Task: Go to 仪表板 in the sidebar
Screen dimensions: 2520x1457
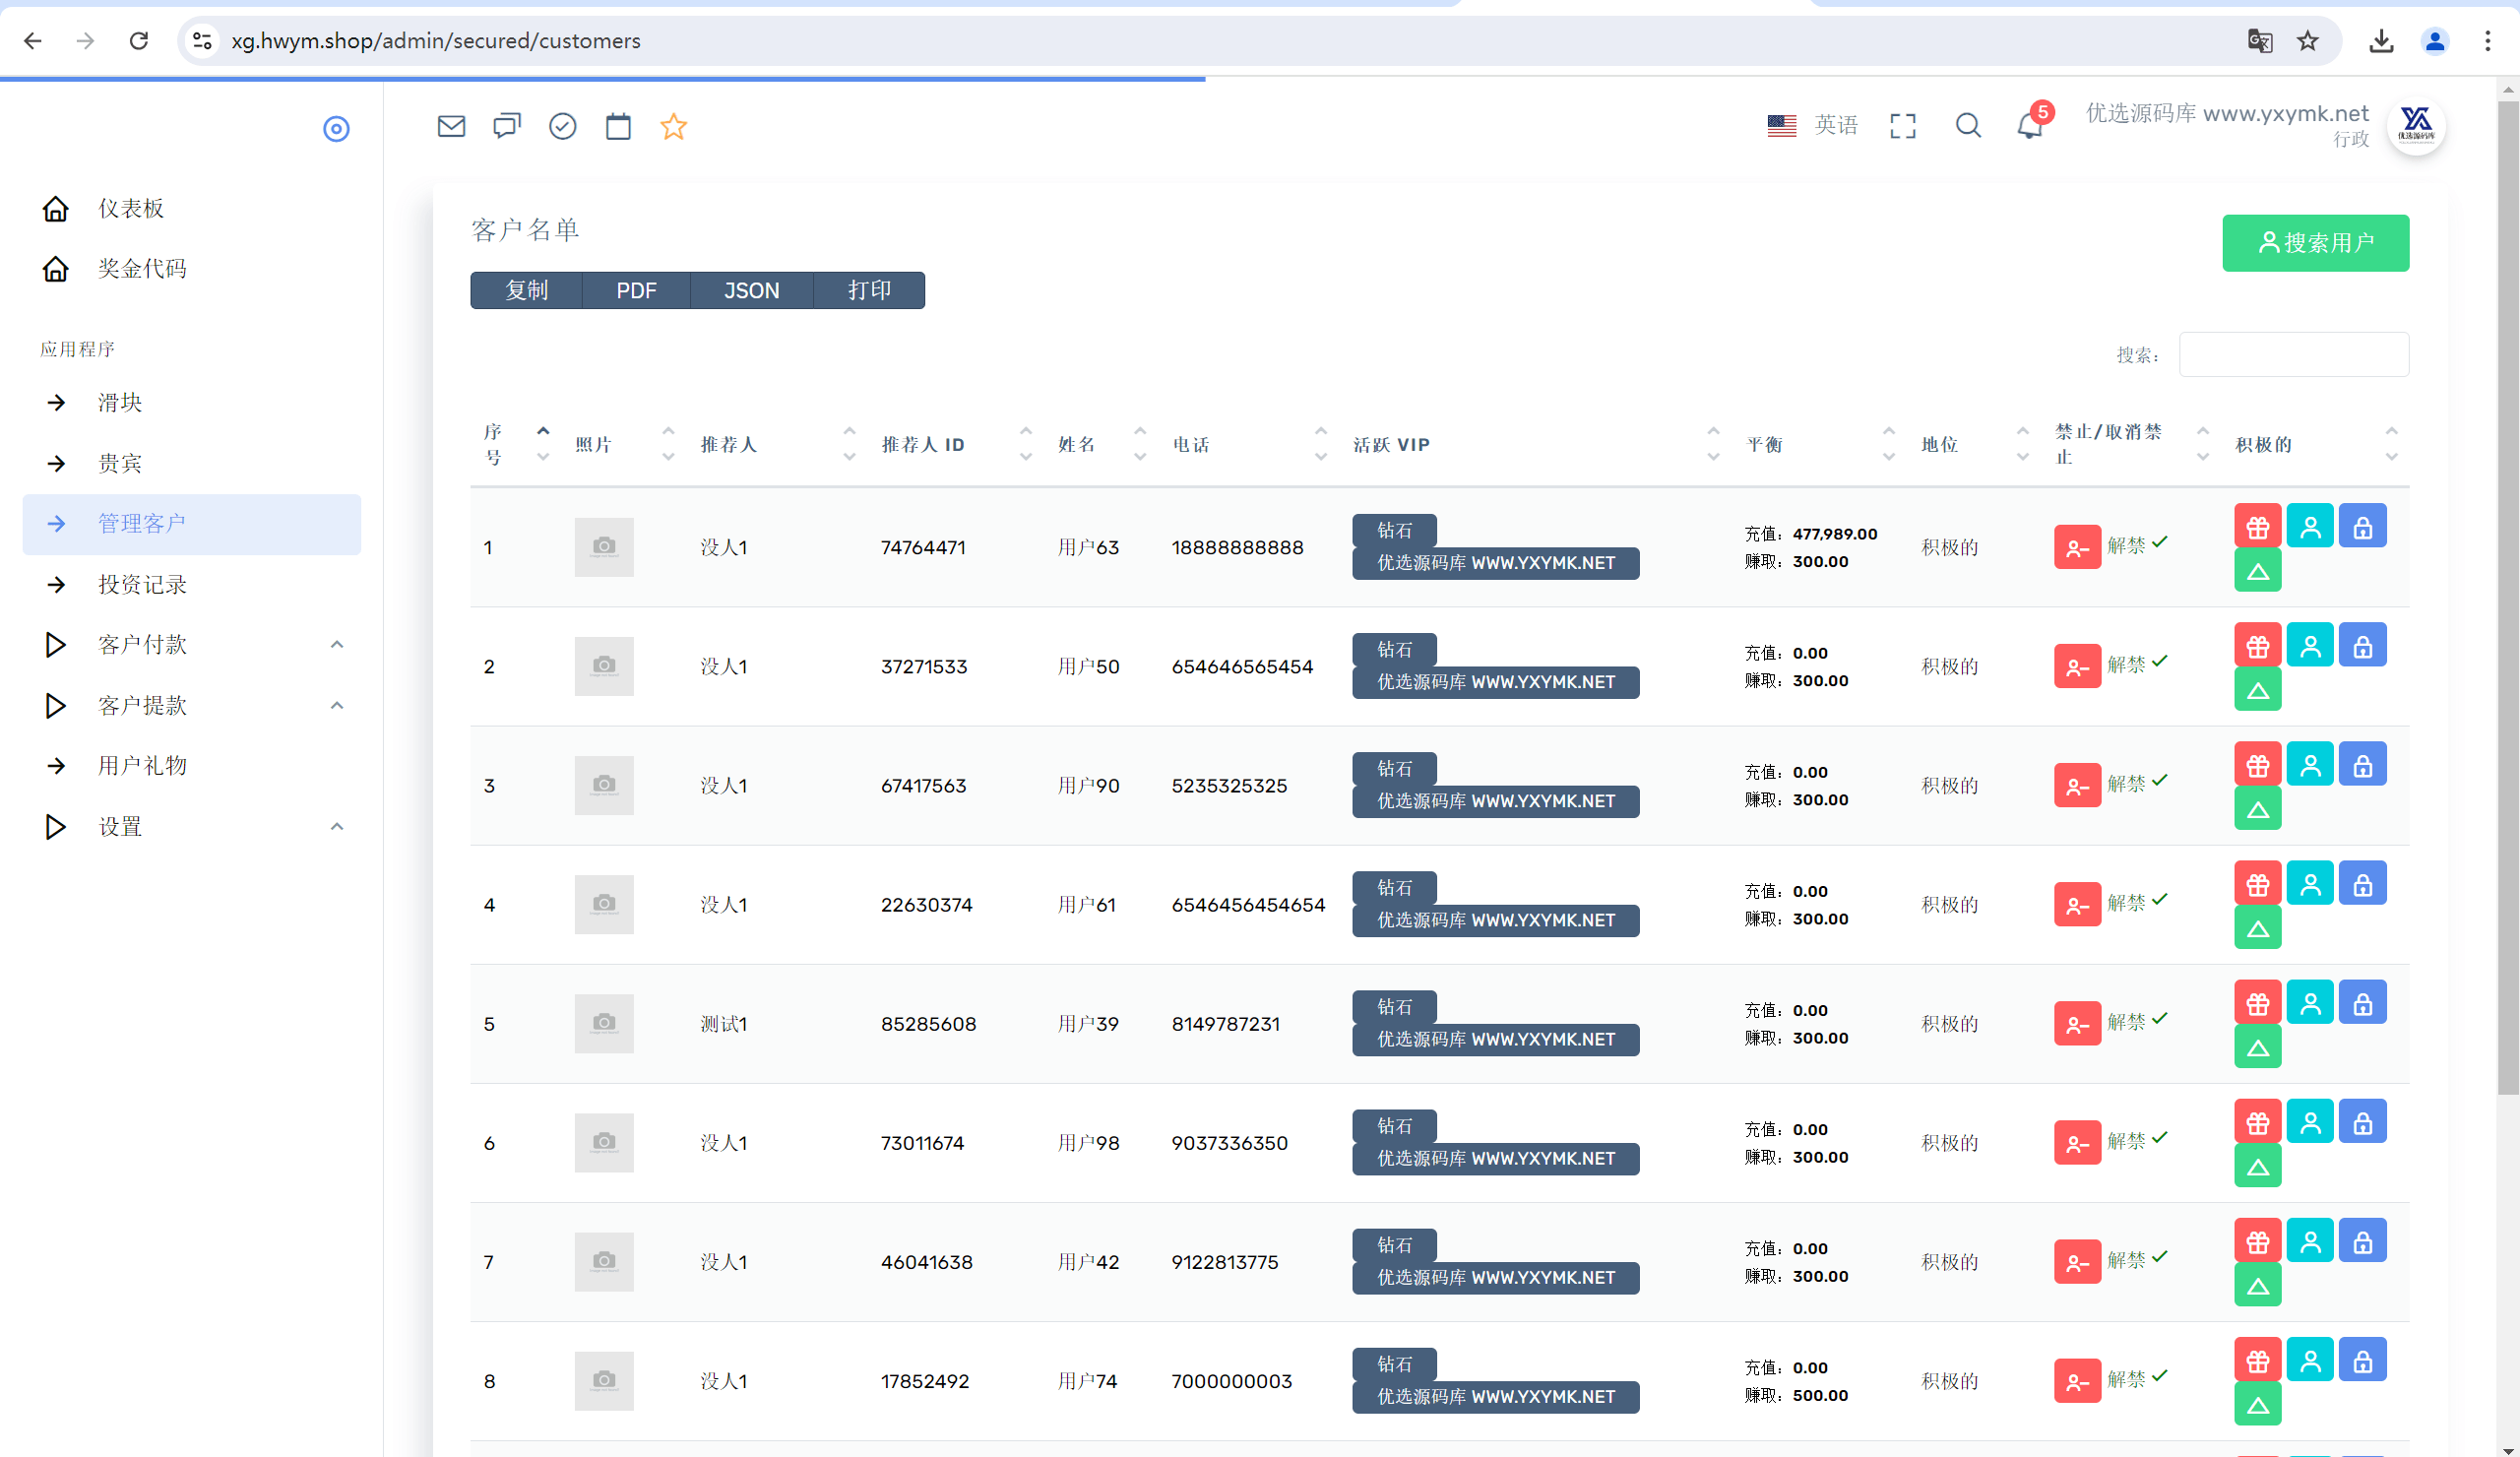Action: pos(192,208)
